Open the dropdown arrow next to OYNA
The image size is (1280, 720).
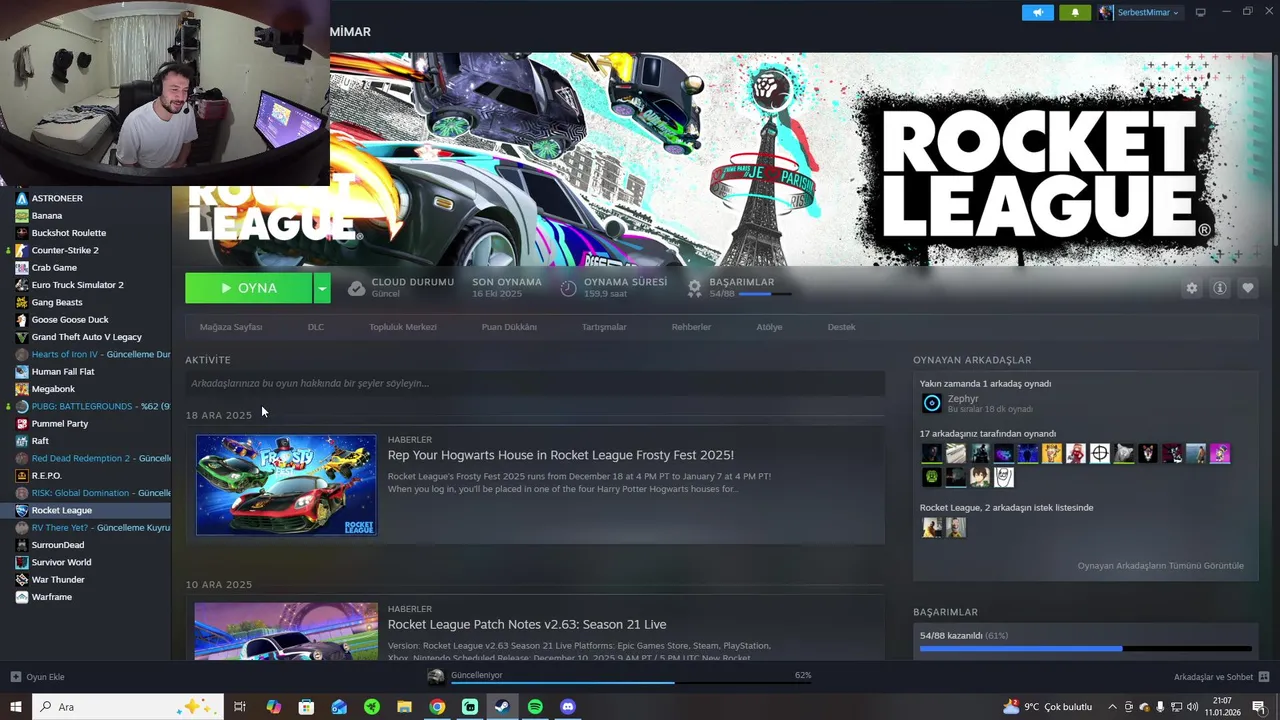tap(322, 288)
